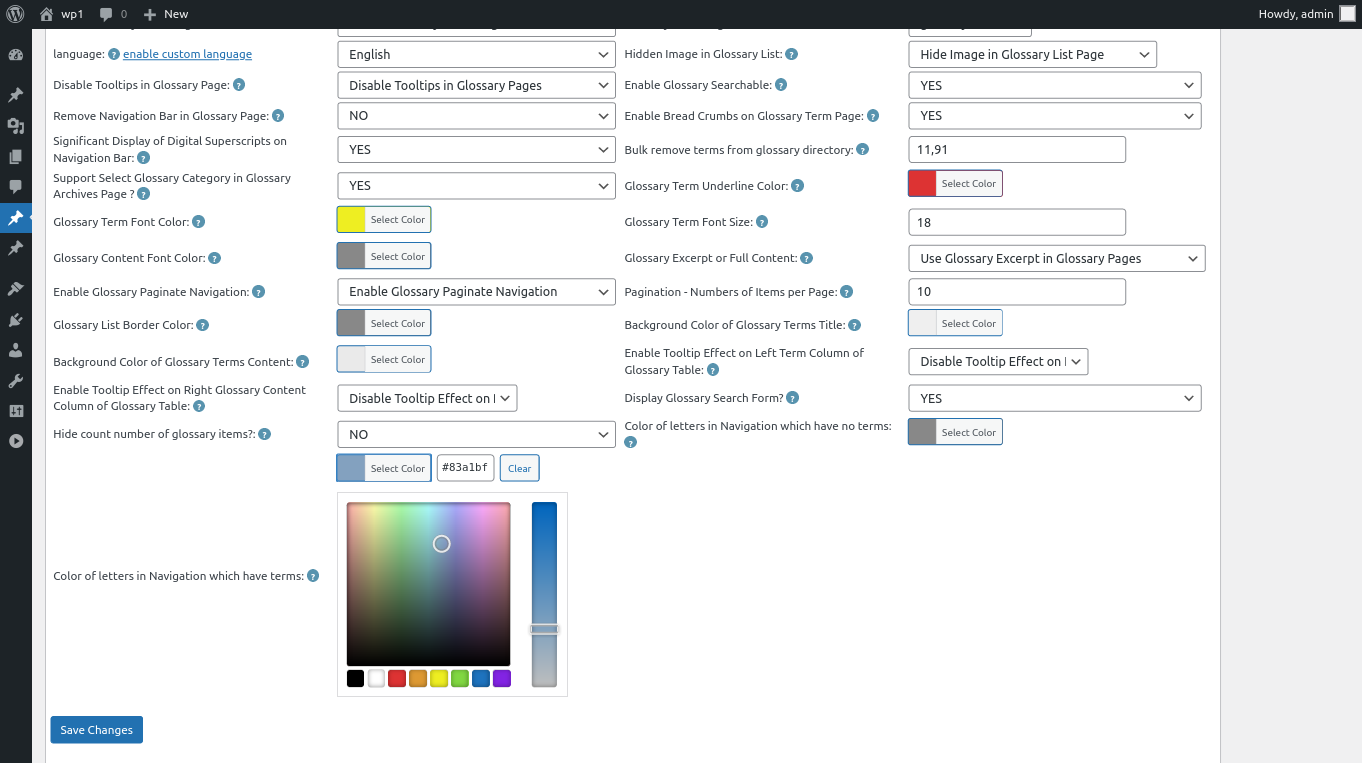Open Comments from the sidebar
The height and width of the screenshot is (763, 1362).
(15, 187)
